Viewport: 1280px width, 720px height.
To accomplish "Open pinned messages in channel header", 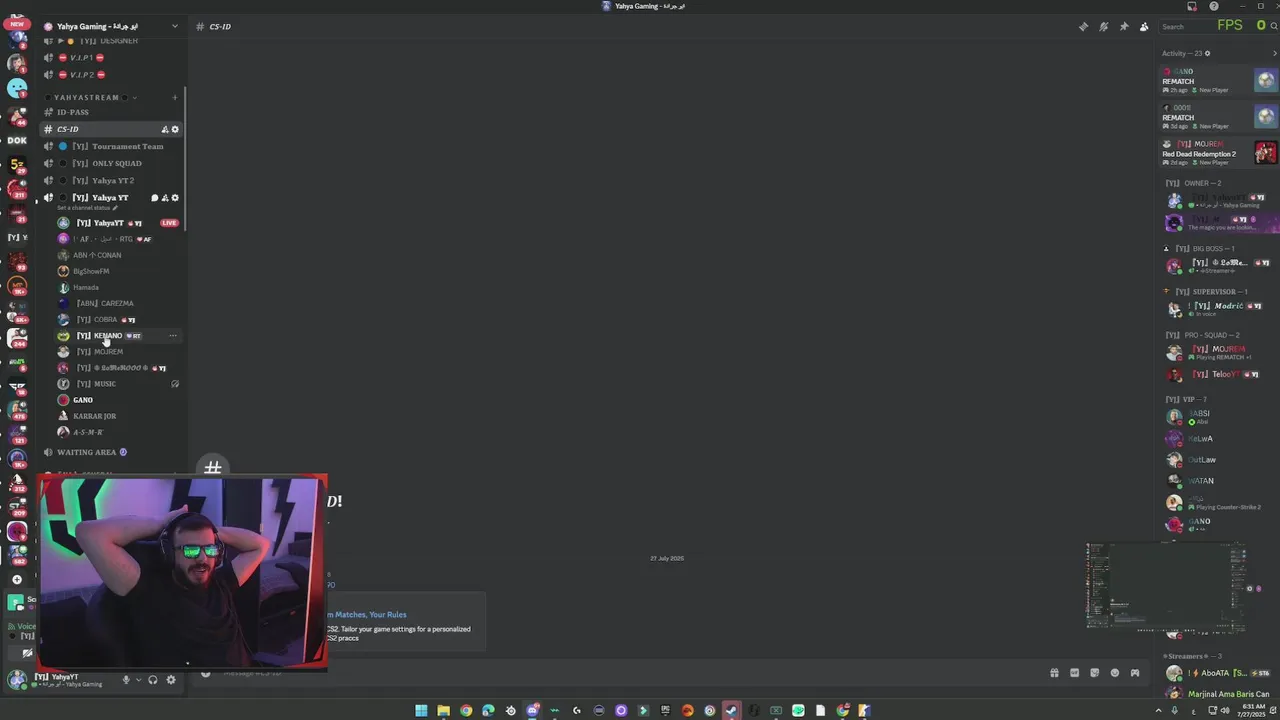I will point(1124,27).
